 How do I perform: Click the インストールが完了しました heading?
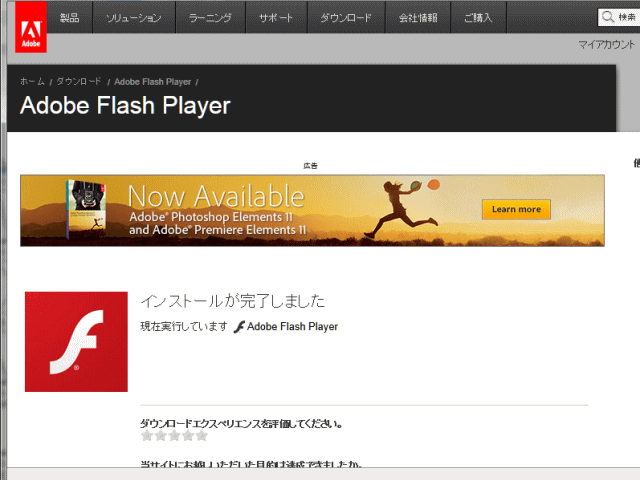(233, 301)
